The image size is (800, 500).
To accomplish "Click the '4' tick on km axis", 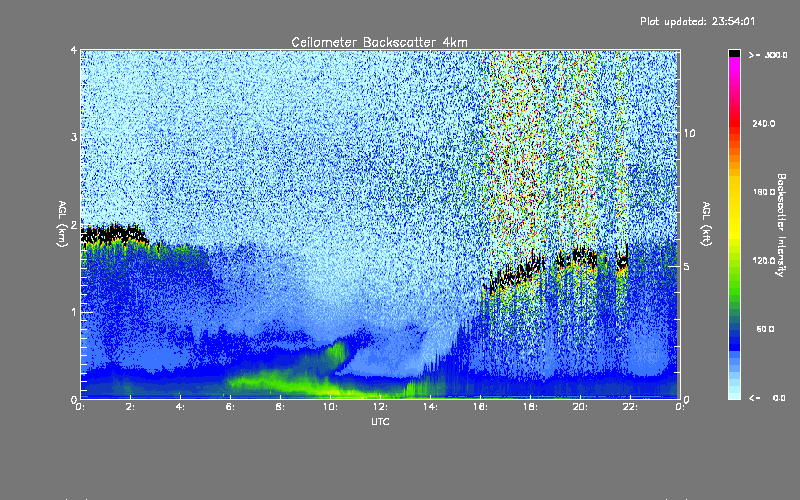I will (74, 51).
